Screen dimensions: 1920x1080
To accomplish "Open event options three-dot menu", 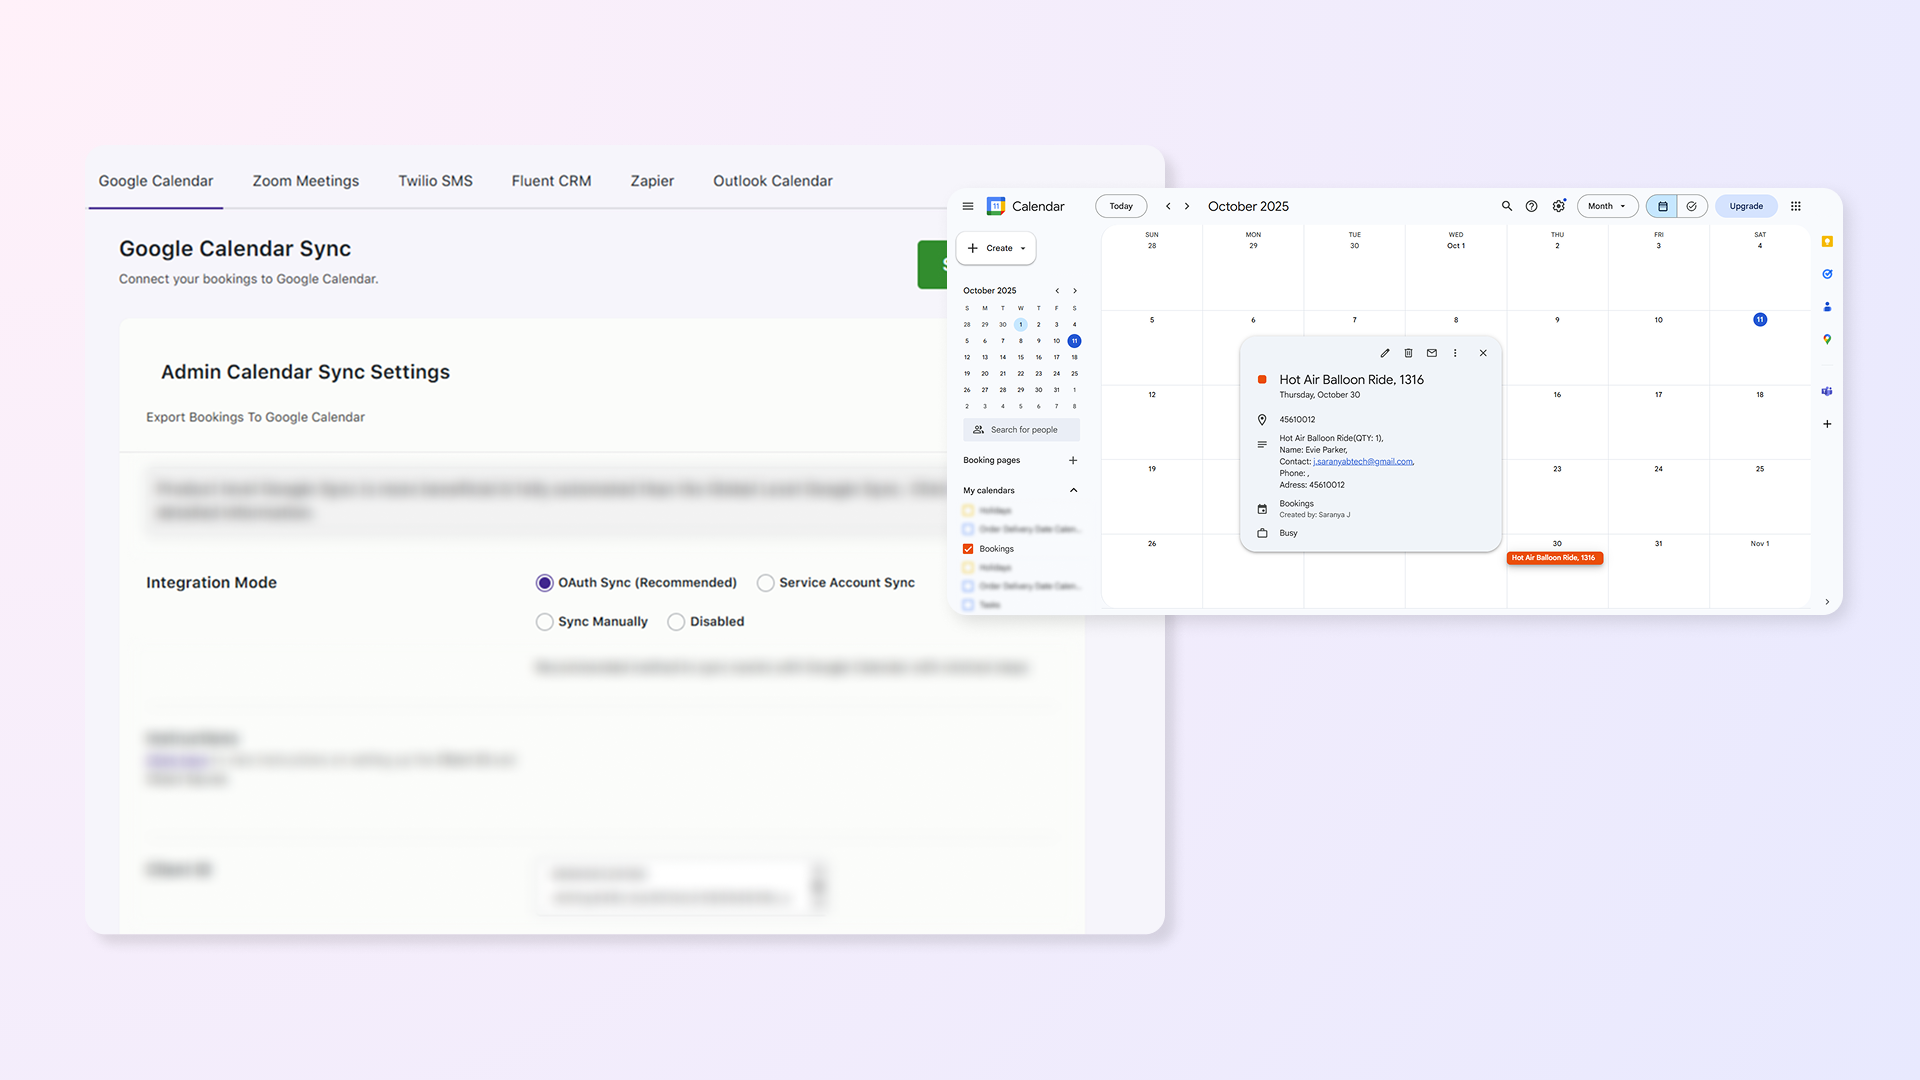I will [x=1455, y=353].
